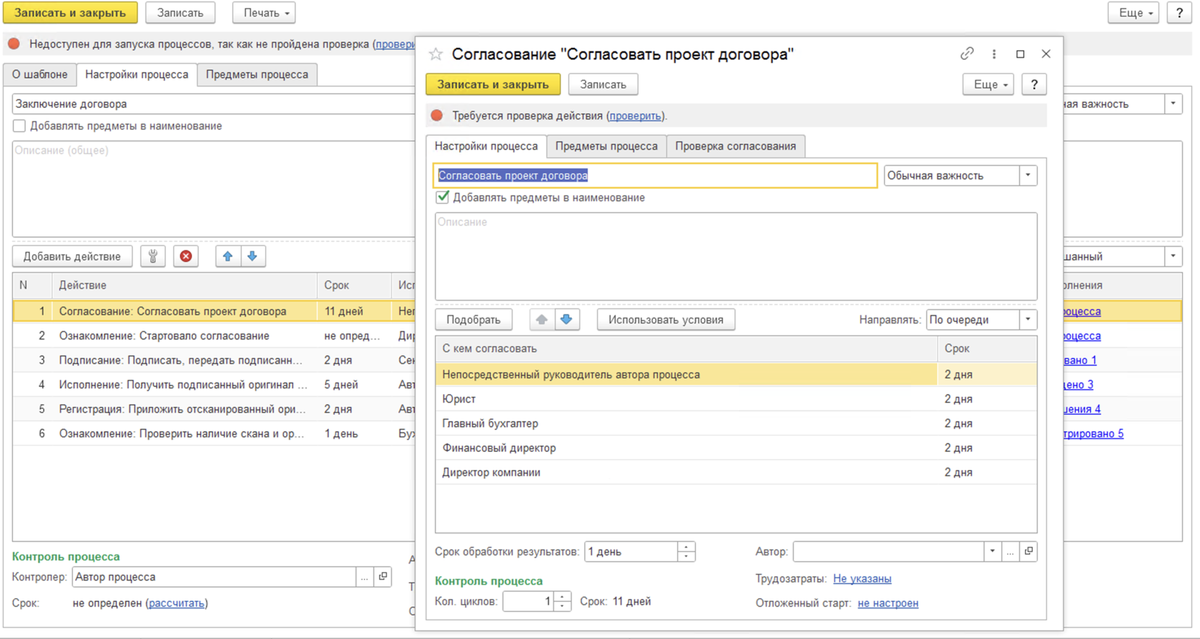Click Записать и закрыть in main window
The width and height of the screenshot is (1200, 639).
pyautogui.click(x=69, y=13)
